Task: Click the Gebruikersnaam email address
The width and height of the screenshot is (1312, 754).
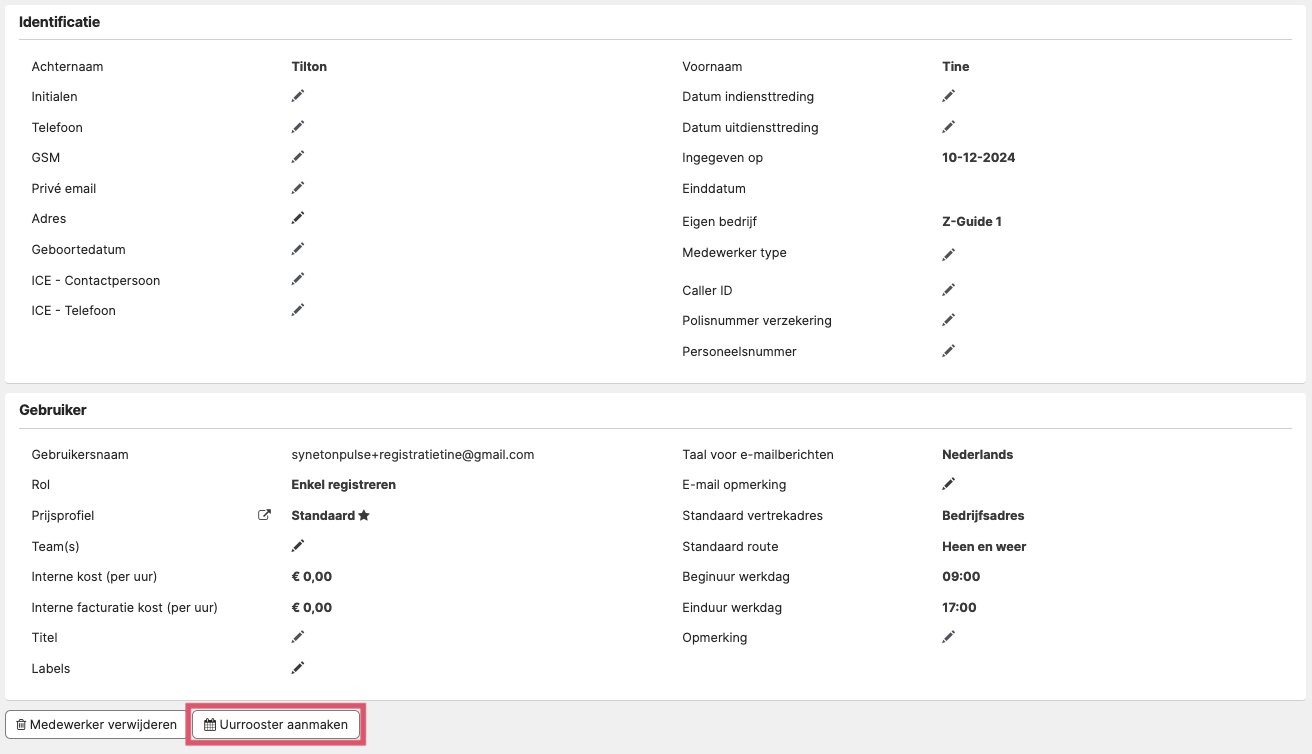Action: click(413, 455)
